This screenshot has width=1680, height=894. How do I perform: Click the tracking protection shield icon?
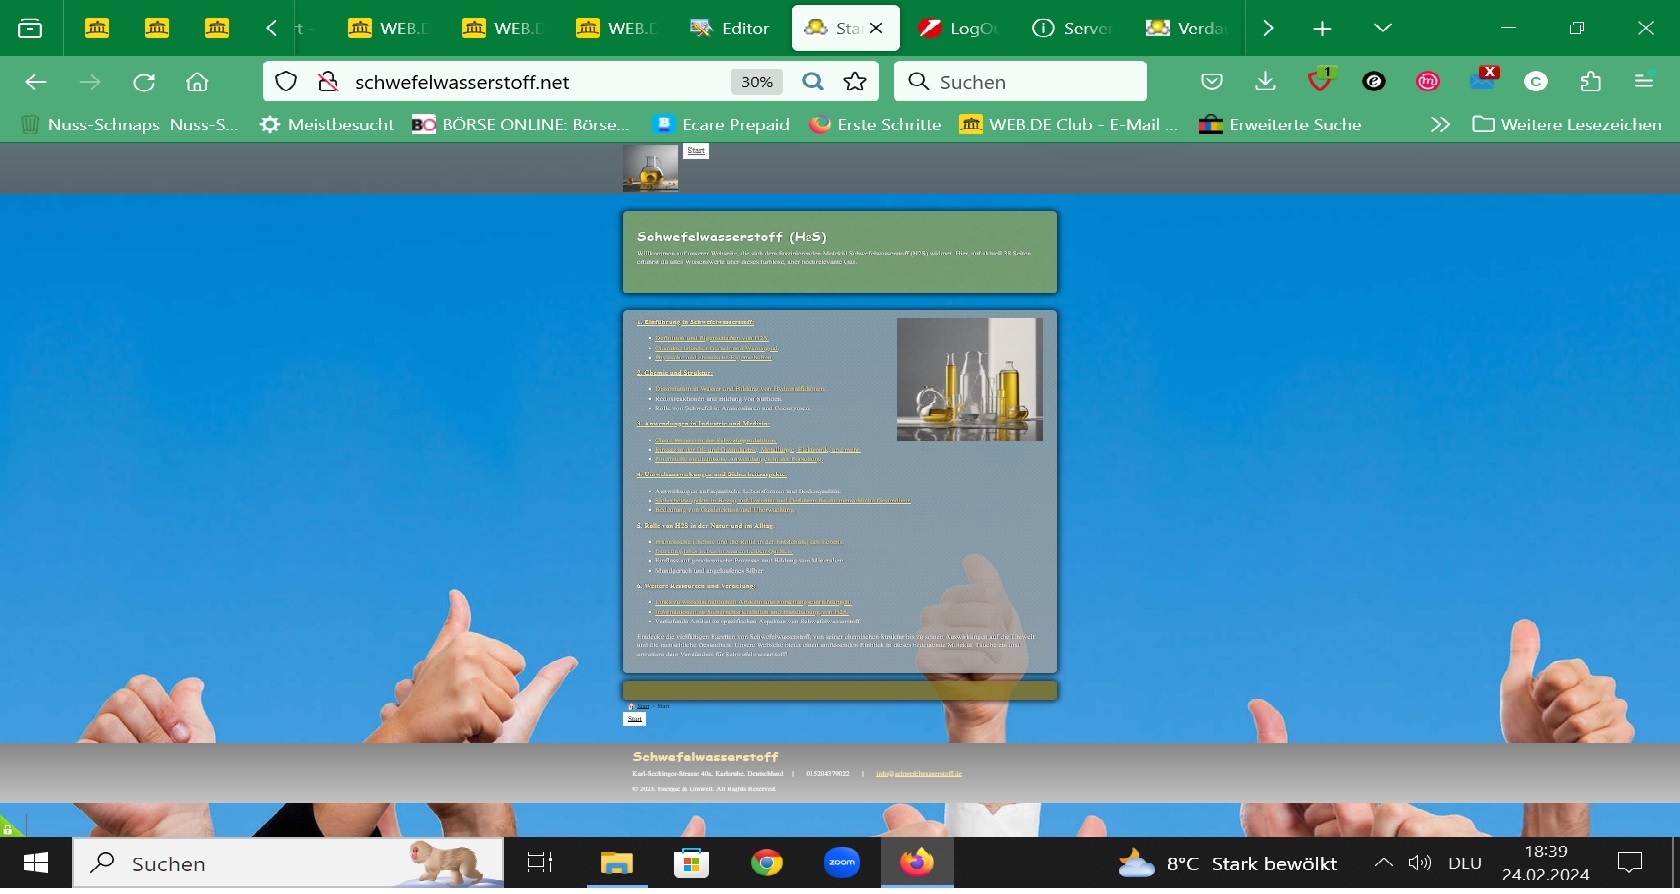(286, 82)
